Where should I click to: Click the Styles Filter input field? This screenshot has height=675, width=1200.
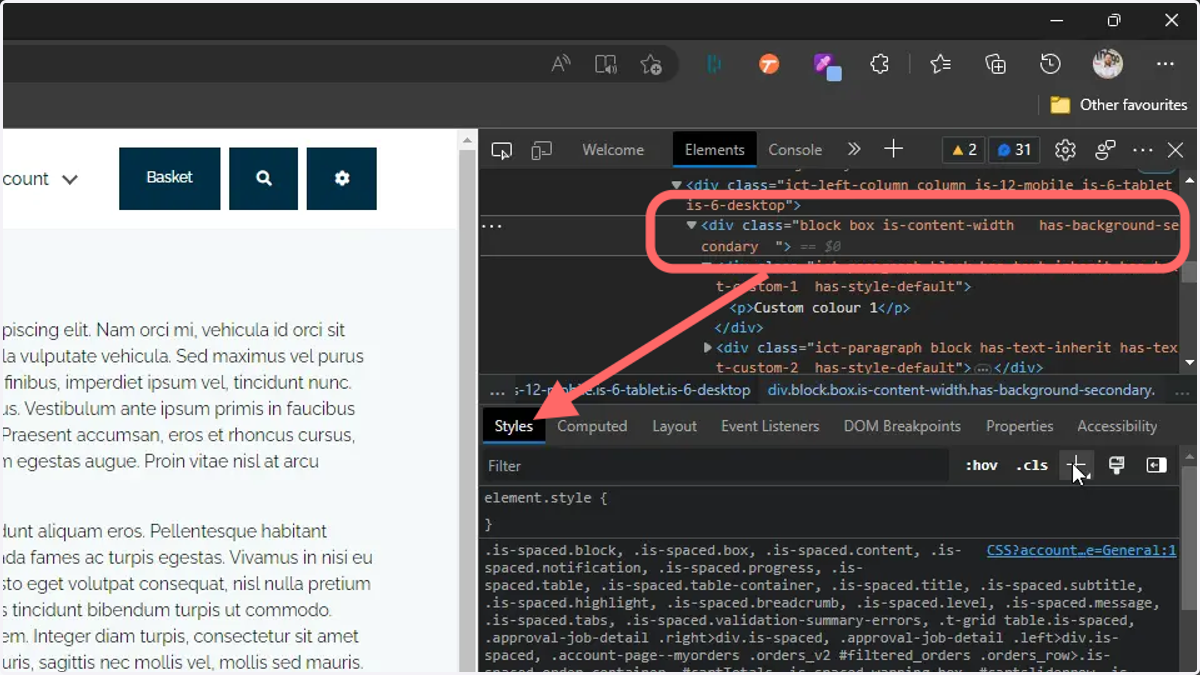click(714, 466)
